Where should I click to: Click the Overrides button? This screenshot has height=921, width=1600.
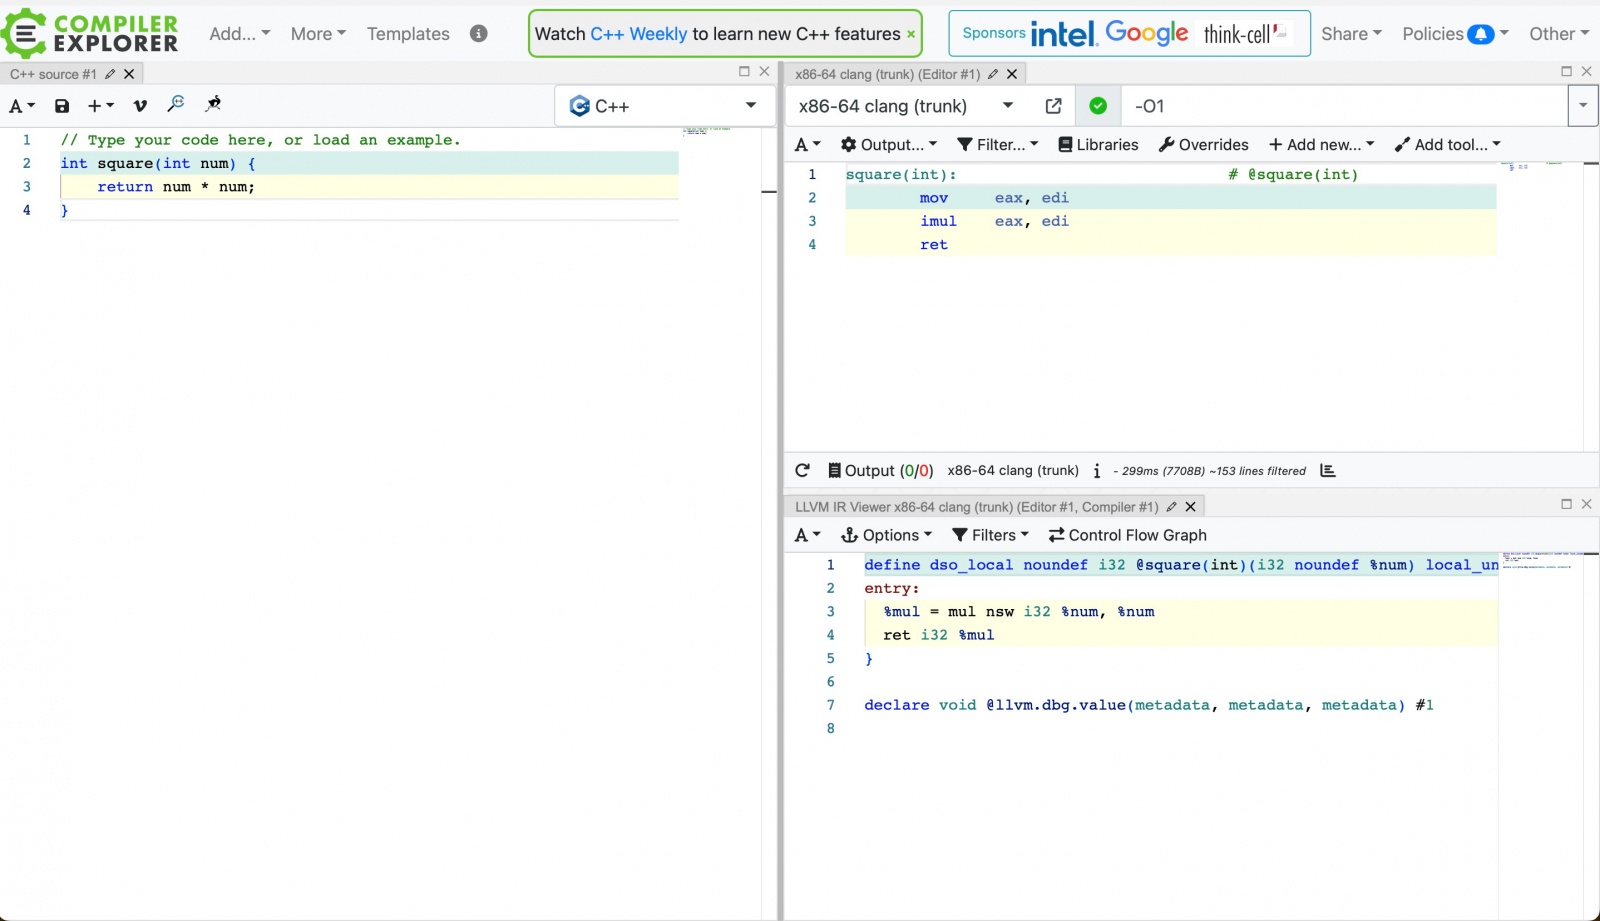1203,145
